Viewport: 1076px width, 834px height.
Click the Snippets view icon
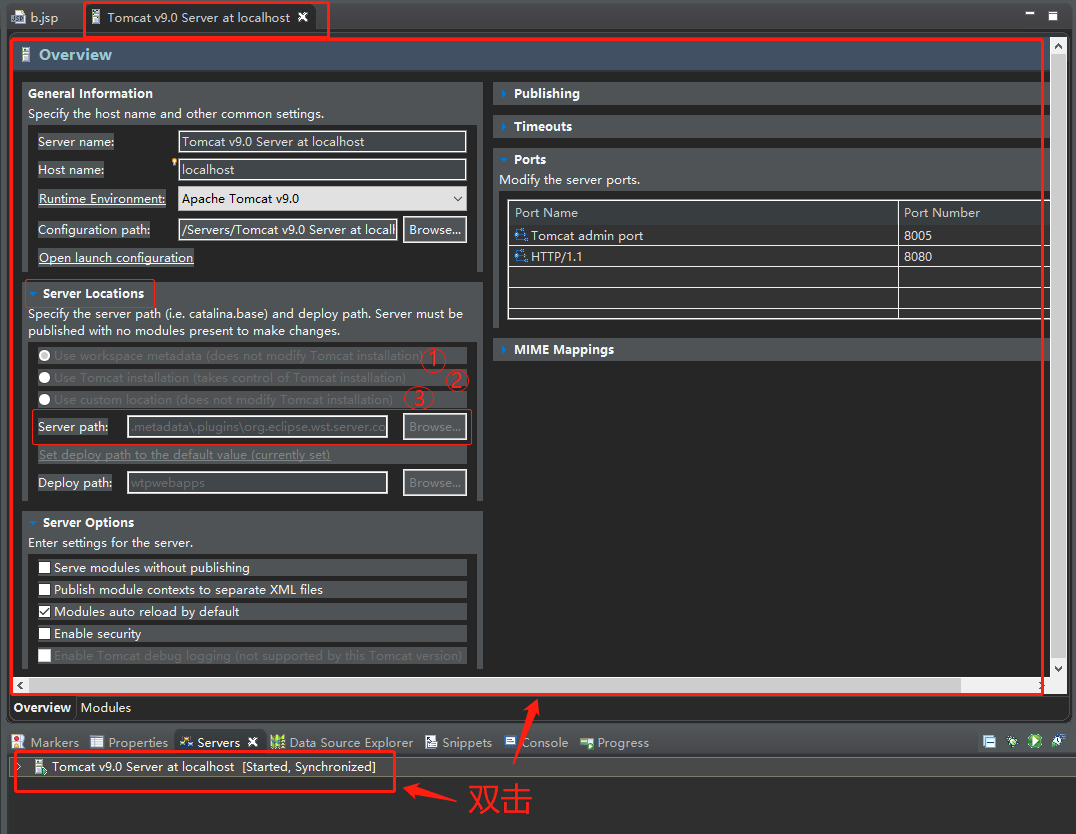(x=431, y=742)
